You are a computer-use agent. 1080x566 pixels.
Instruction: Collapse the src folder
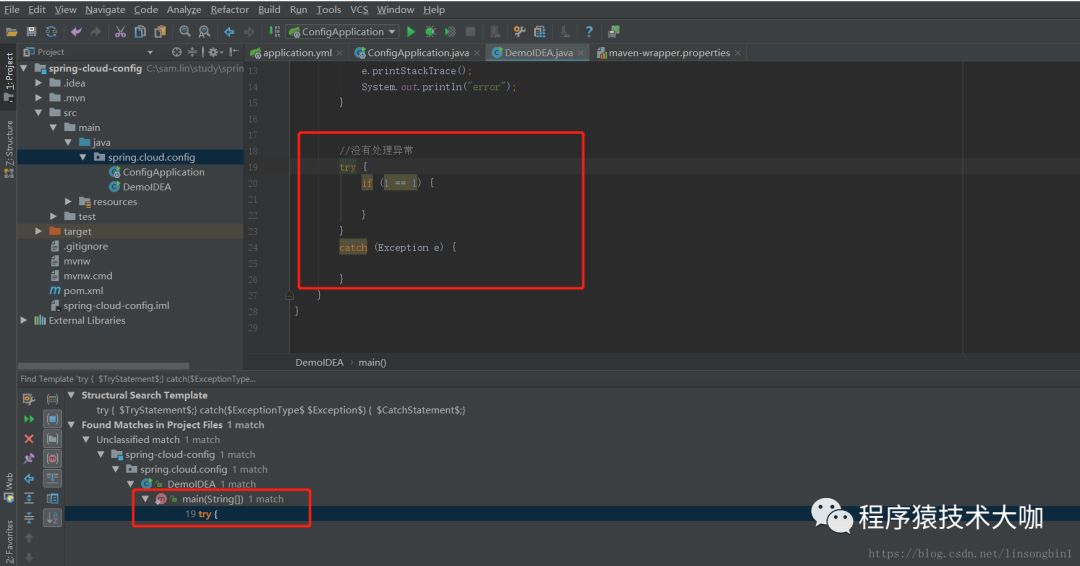coord(39,113)
